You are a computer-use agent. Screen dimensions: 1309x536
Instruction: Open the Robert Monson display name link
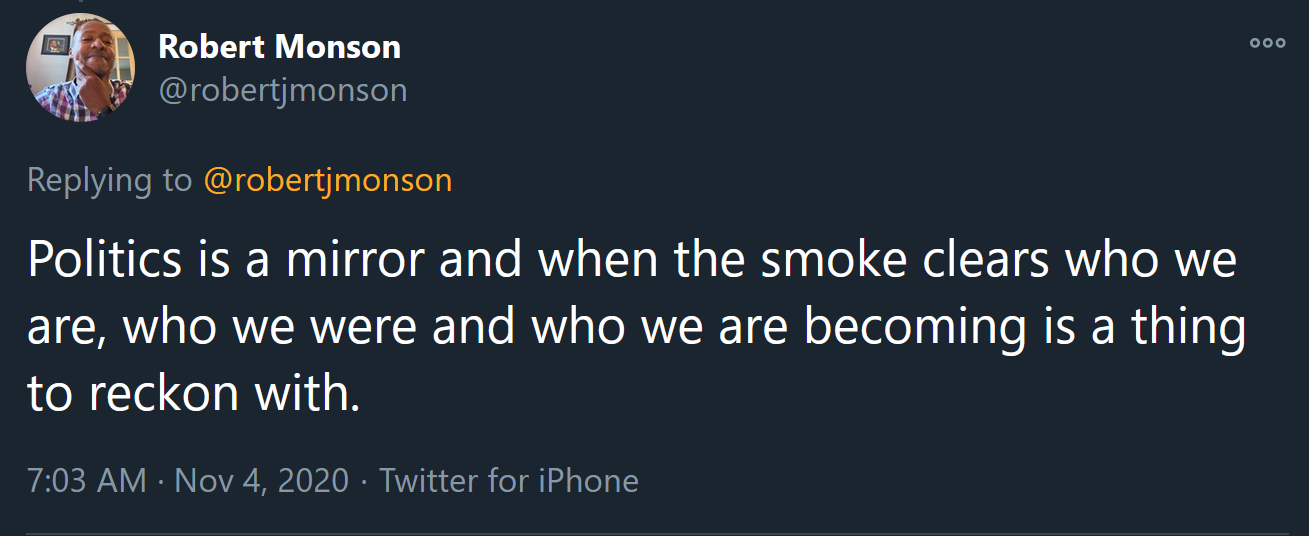pos(280,46)
